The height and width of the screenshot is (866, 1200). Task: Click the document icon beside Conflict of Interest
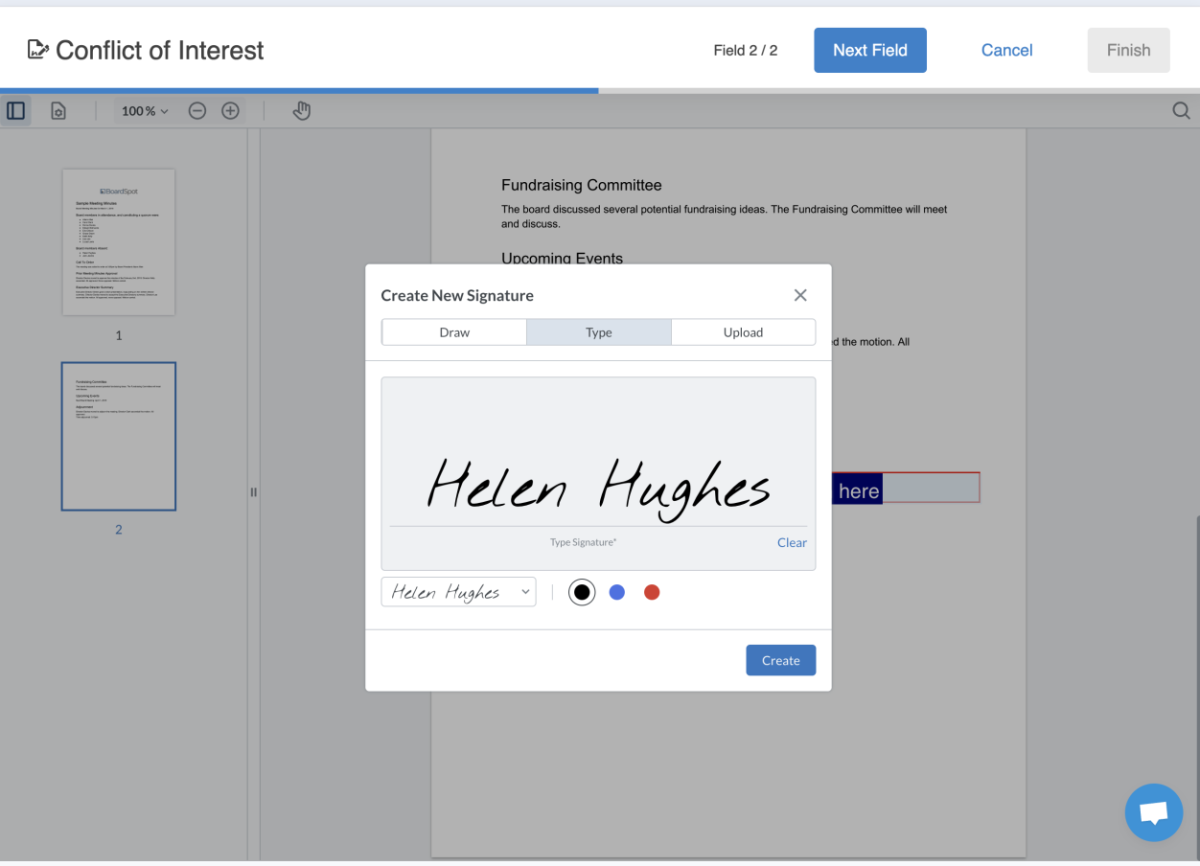37,48
